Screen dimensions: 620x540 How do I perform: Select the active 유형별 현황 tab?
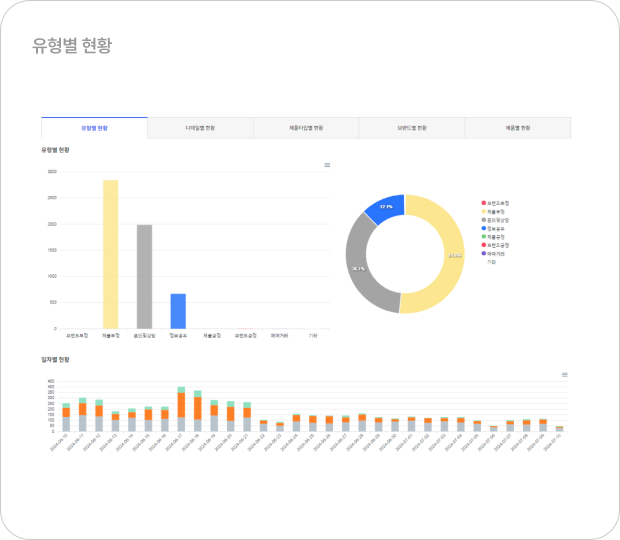click(x=95, y=128)
